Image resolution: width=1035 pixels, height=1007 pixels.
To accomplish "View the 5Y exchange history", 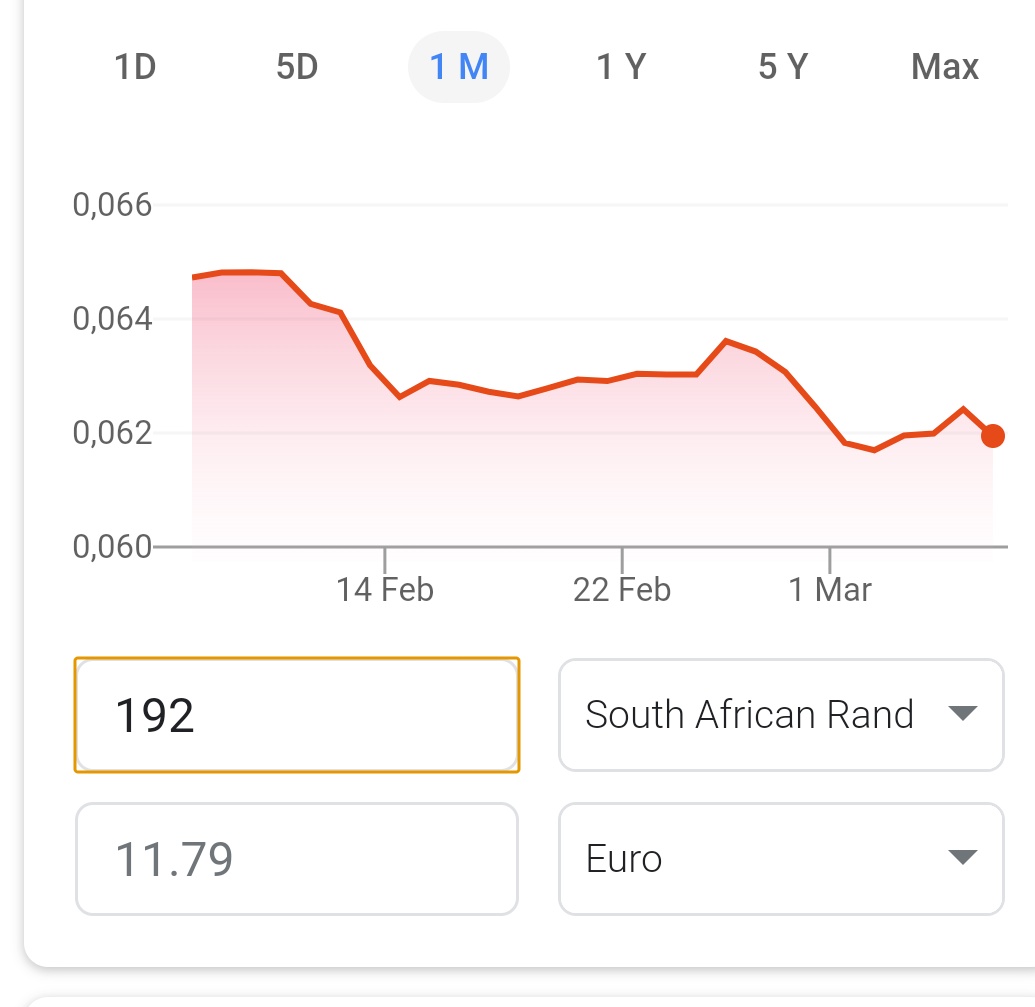I will pyautogui.click(x=782, y=66).
